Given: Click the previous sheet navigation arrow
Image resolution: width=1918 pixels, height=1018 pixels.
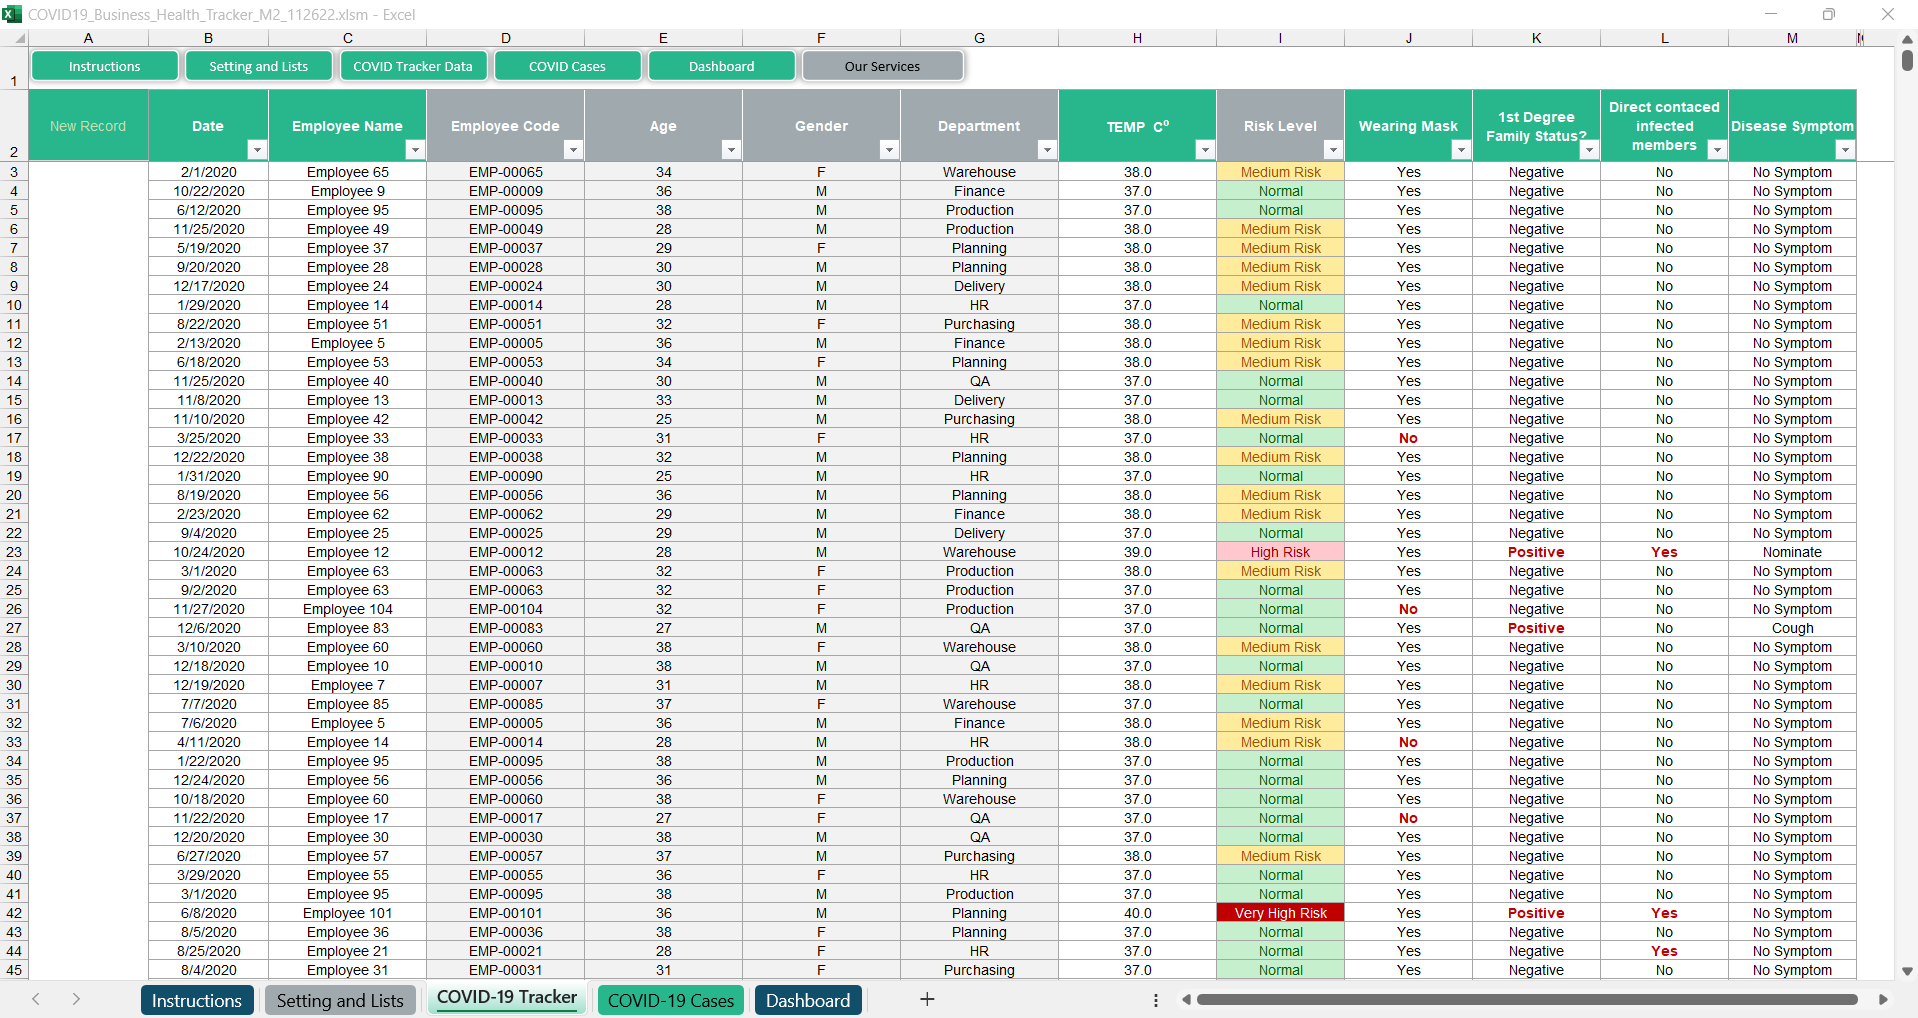Looking at the screenshot, I should point(36,1000).
